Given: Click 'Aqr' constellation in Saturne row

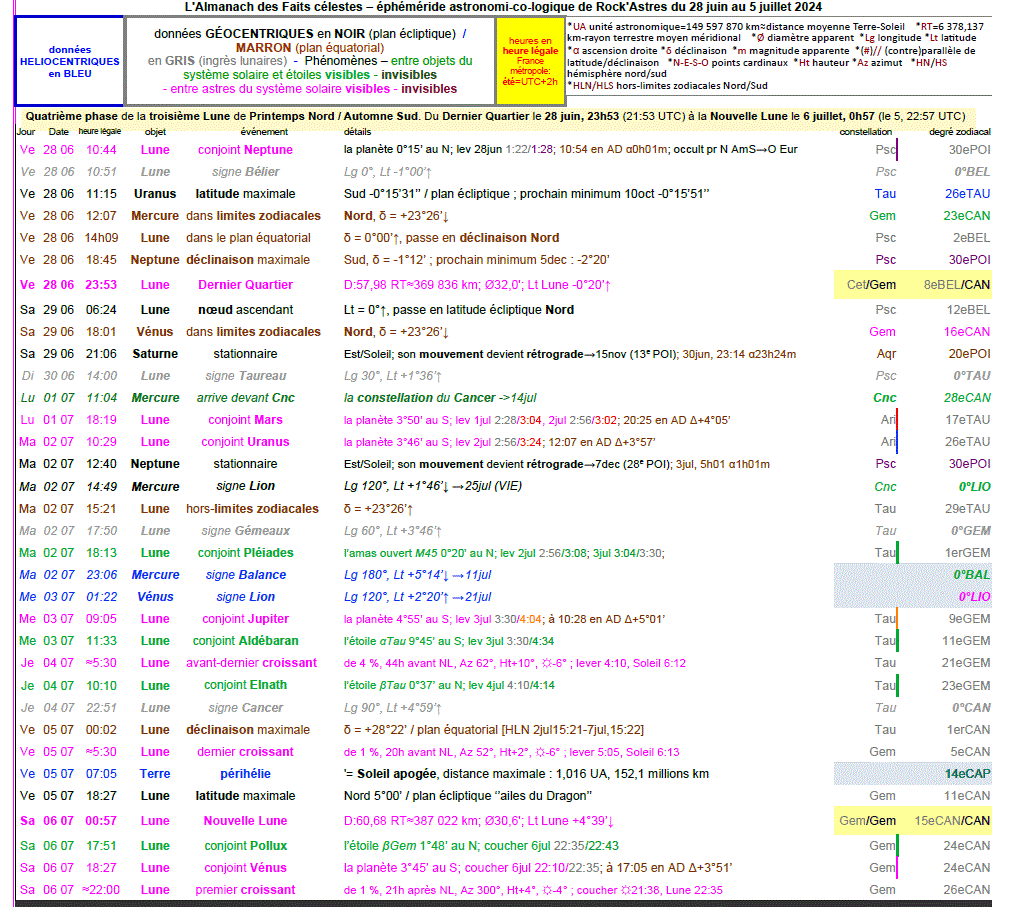Looking at the screenshot, I should tap(886, 354).
